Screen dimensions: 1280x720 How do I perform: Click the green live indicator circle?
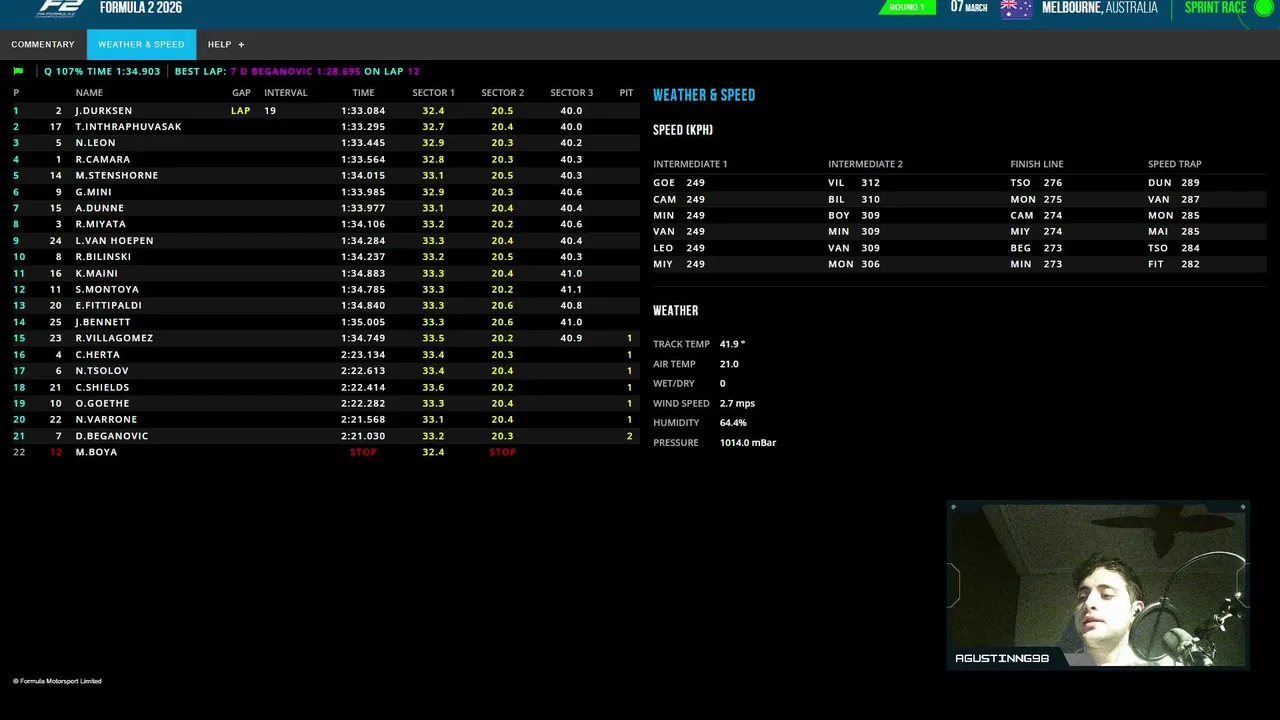pyautogui.click(x=1263, y=9)
